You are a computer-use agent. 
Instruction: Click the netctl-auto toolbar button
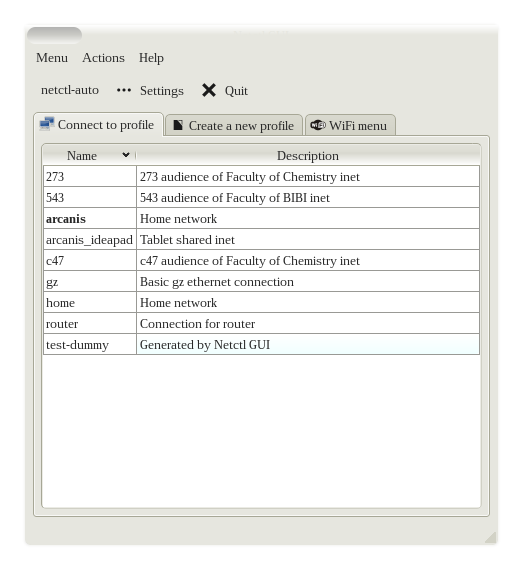(x=70, y=90)
